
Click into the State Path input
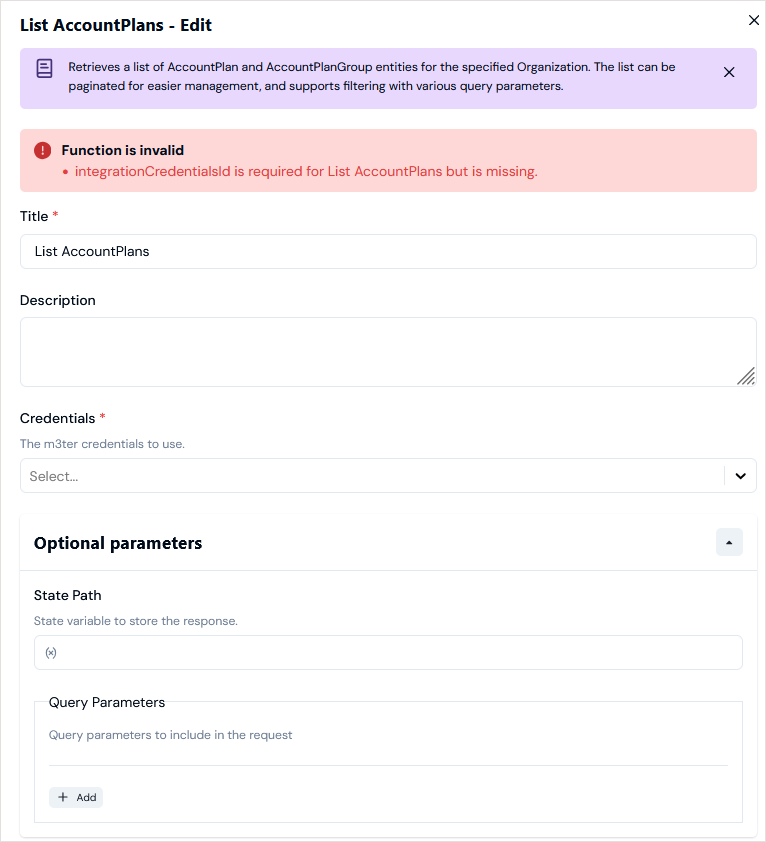(x=388, y=652)
